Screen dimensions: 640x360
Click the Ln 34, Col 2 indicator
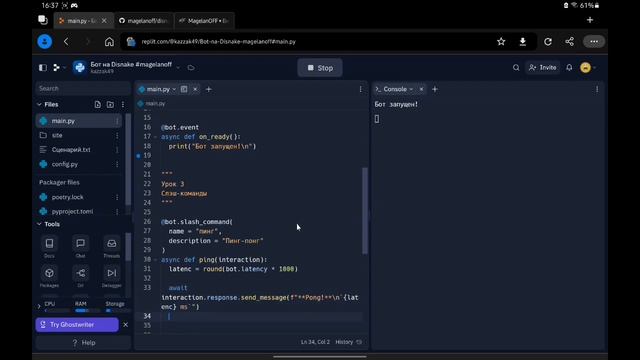[x=315, y=342]
